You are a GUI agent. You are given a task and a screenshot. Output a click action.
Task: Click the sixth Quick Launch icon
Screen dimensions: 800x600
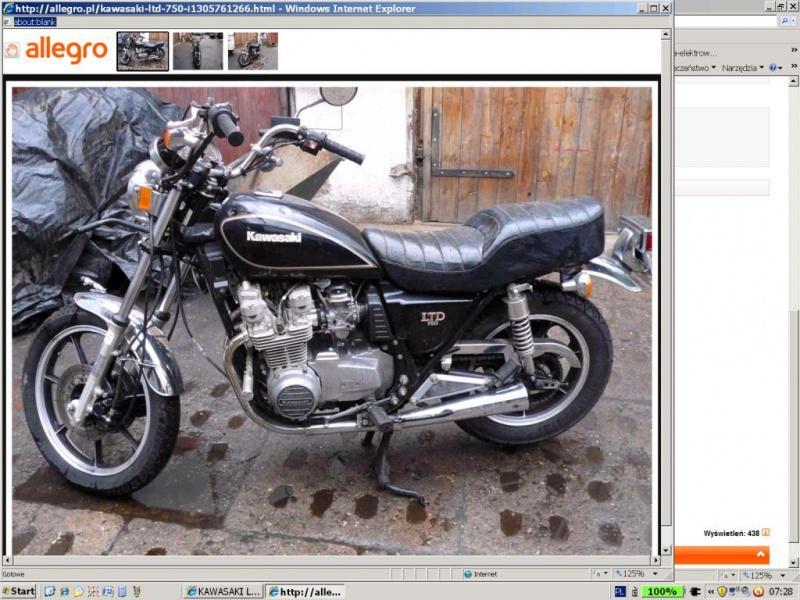click(122, 592)
